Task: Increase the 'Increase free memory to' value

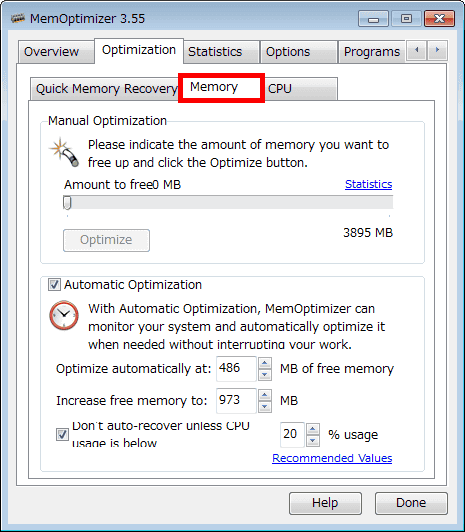Action: (x=265, y=395)
